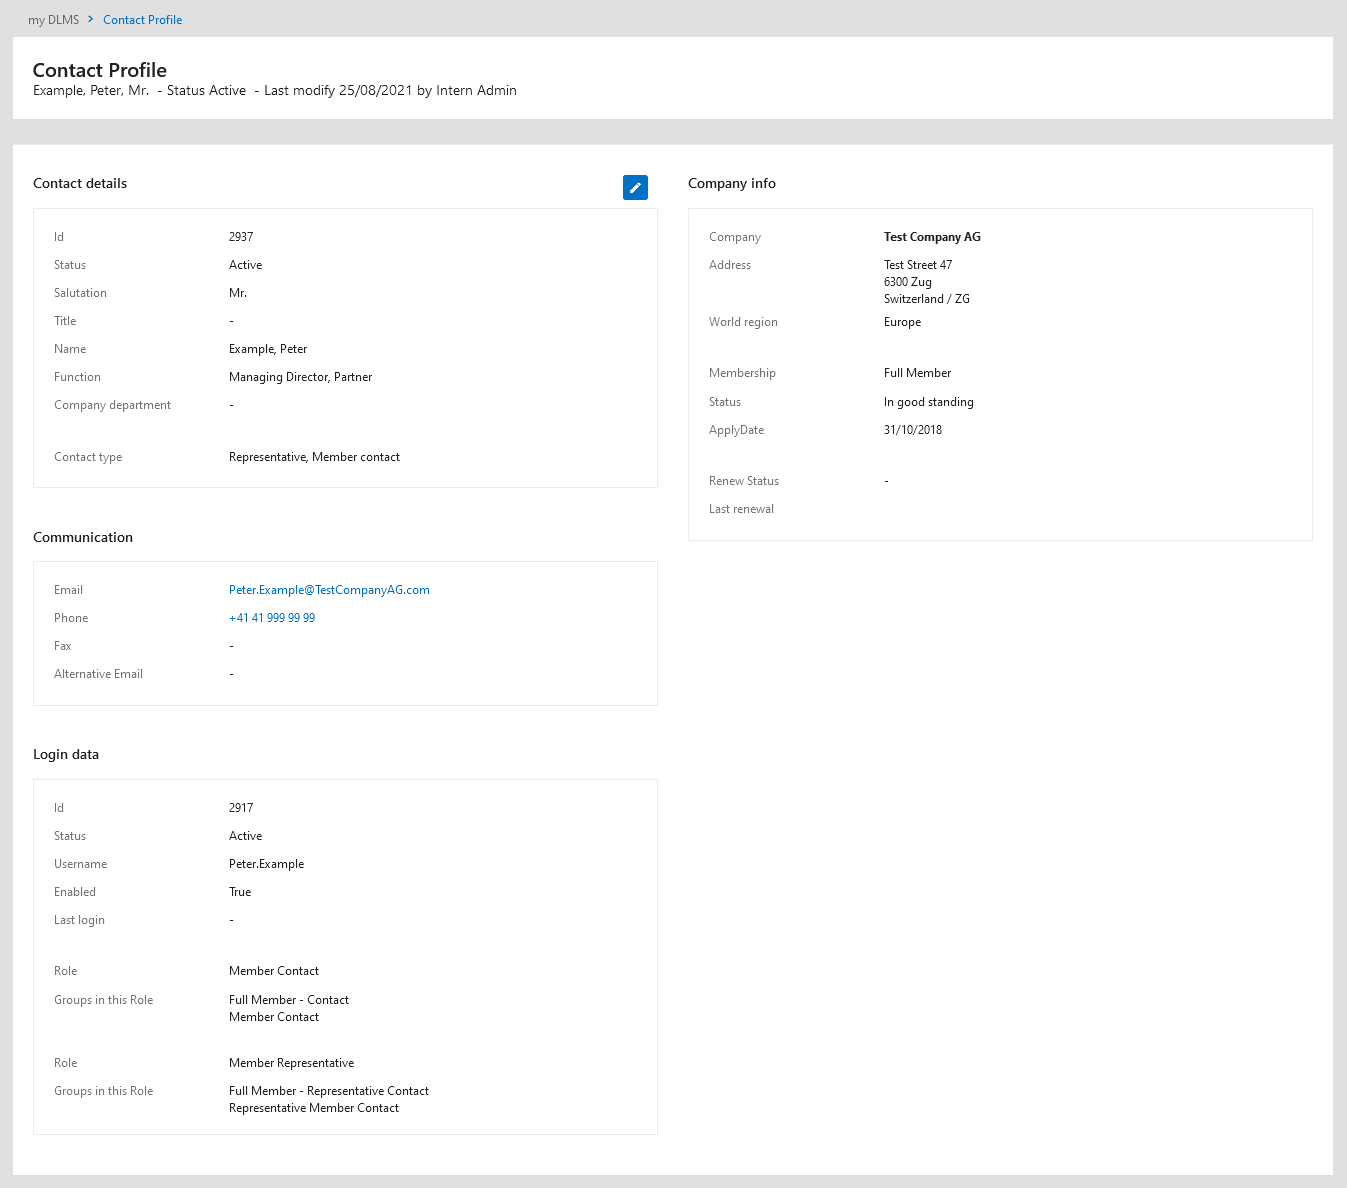Screen dimensions: 1347x1188
Task: Click the In good standing status value
Action: click(x=928, y=402)
